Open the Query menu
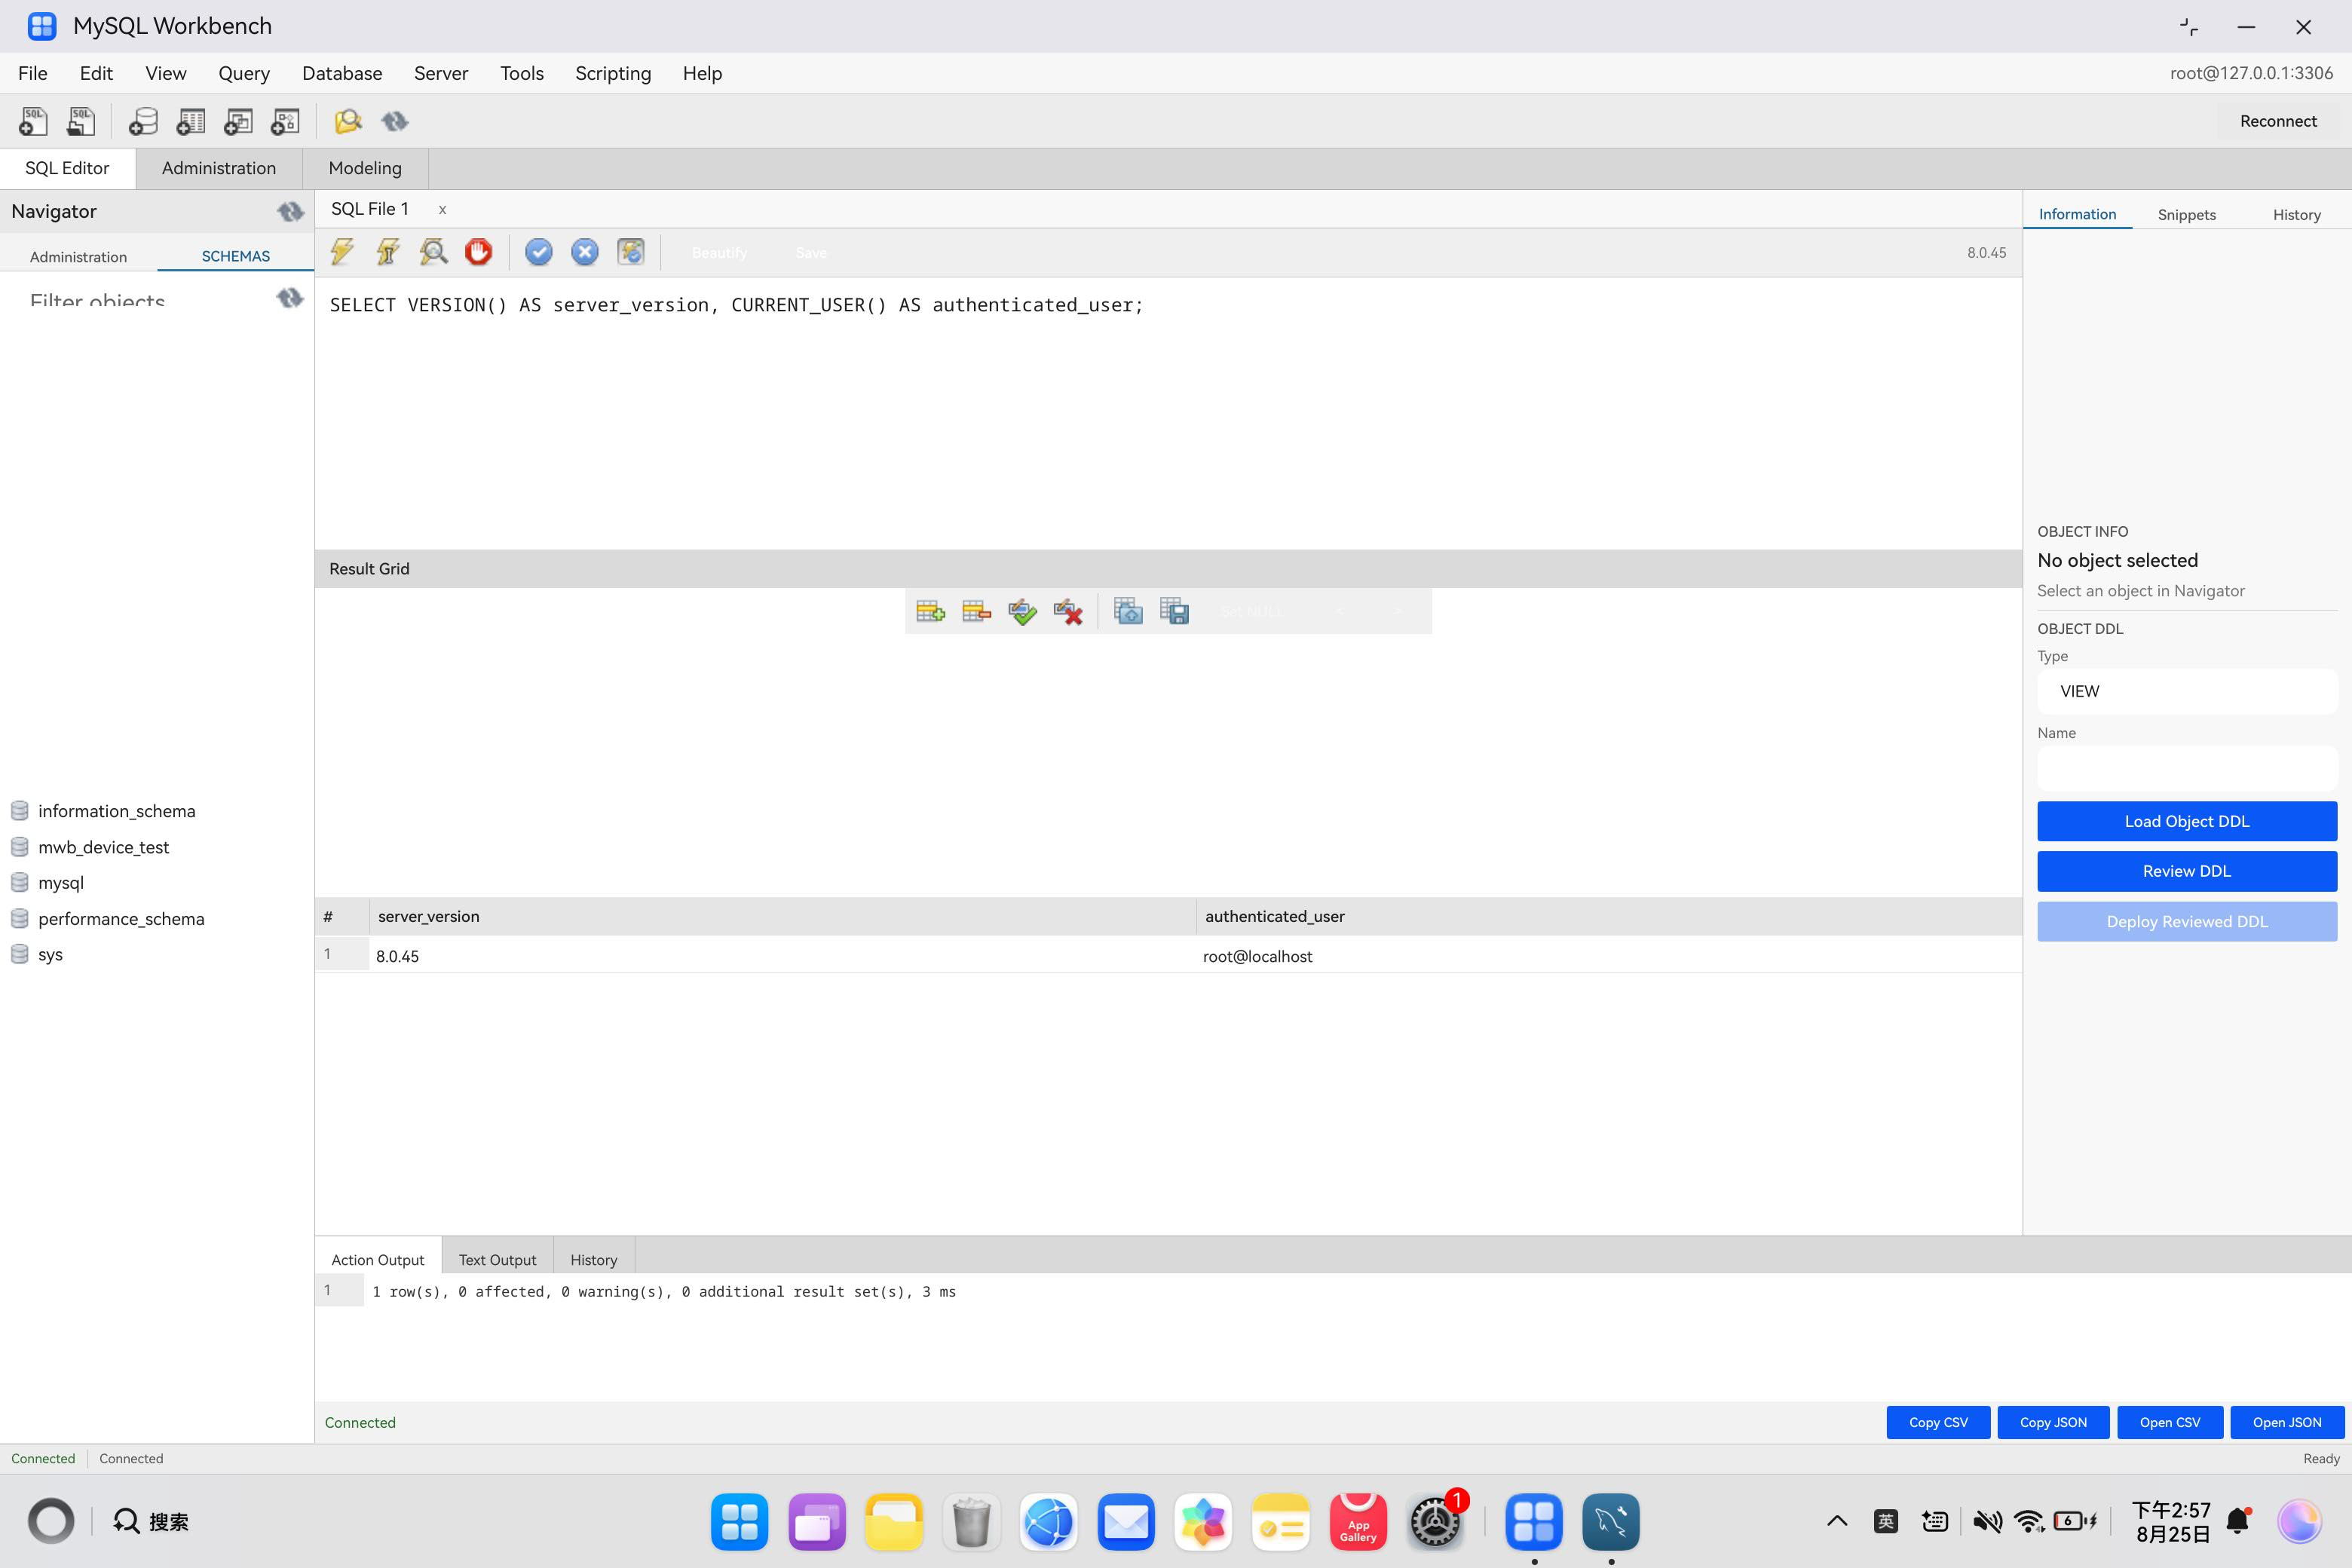 click(x=244, y=73)
